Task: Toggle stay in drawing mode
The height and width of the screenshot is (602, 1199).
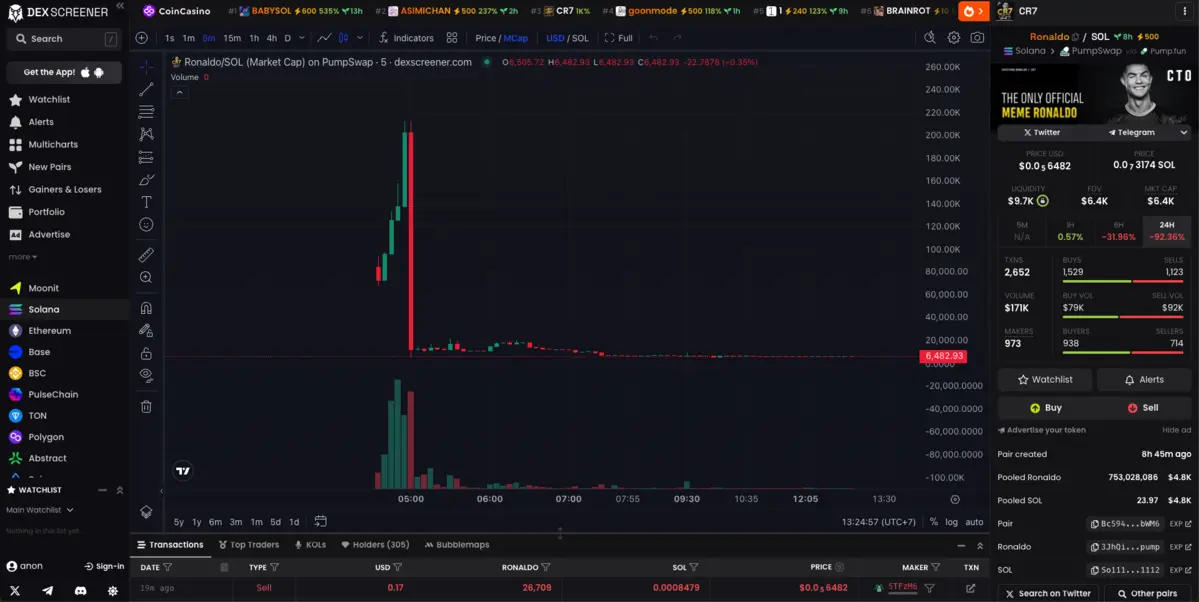Action: pyautogui.click(x=146, y=330)
